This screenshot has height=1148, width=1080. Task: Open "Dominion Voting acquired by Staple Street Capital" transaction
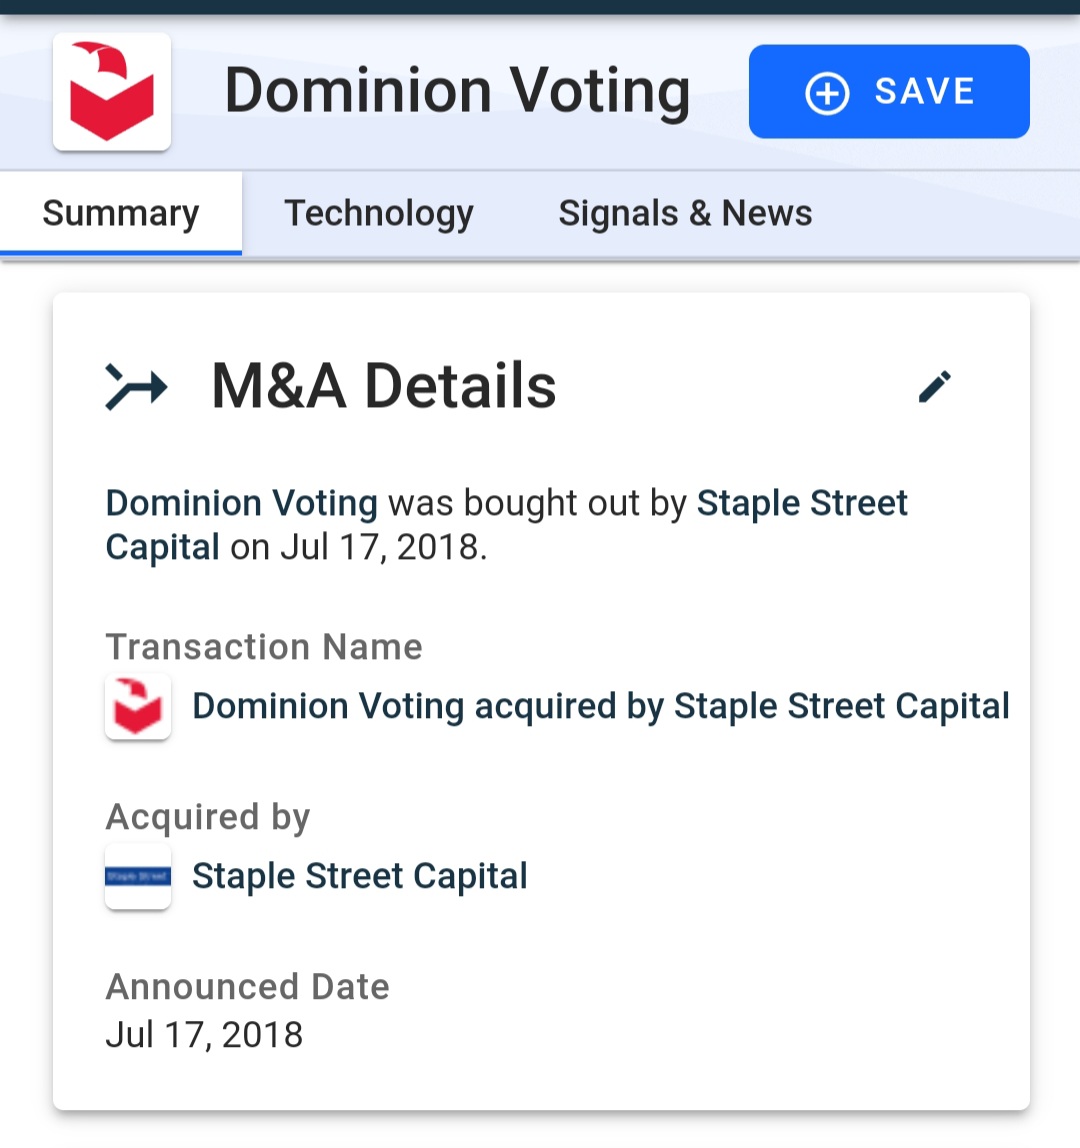click(600, 707)
